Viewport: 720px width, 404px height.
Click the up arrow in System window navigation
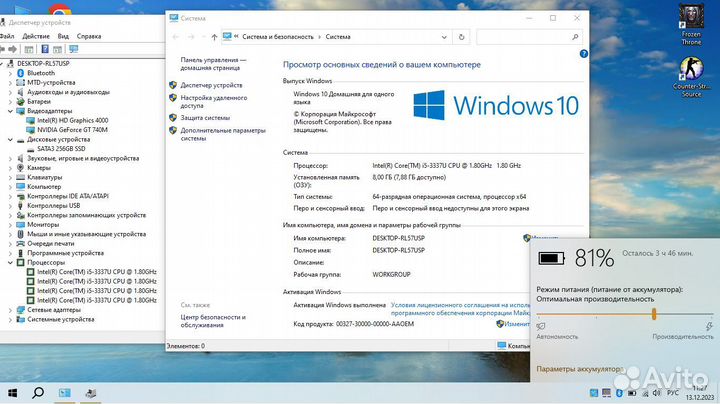click(x=214, y=37)
